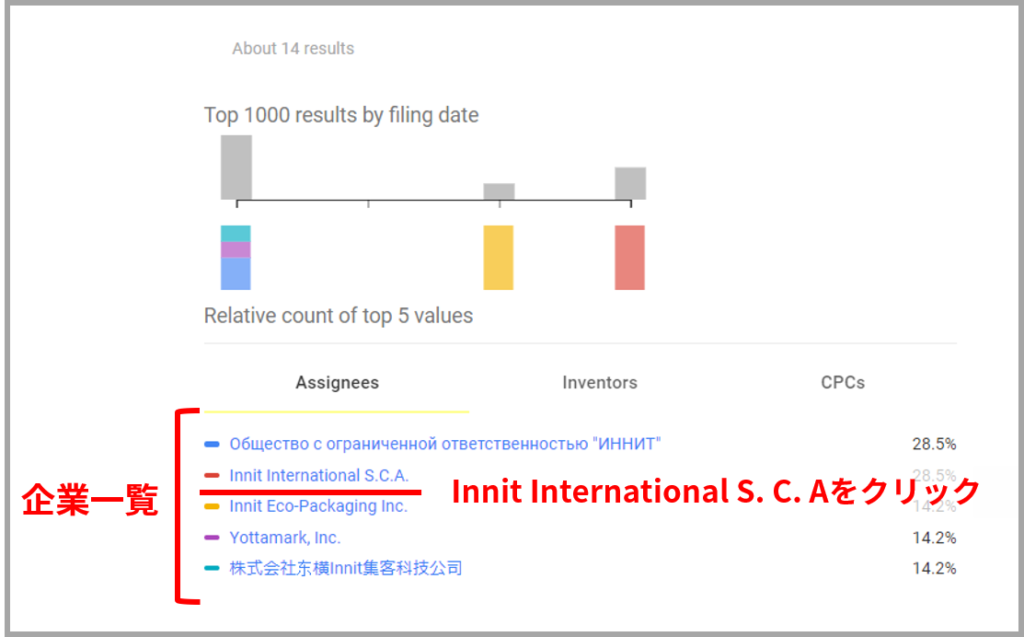Click the blue legend marker beside ИННИТ

click(212, 444)
